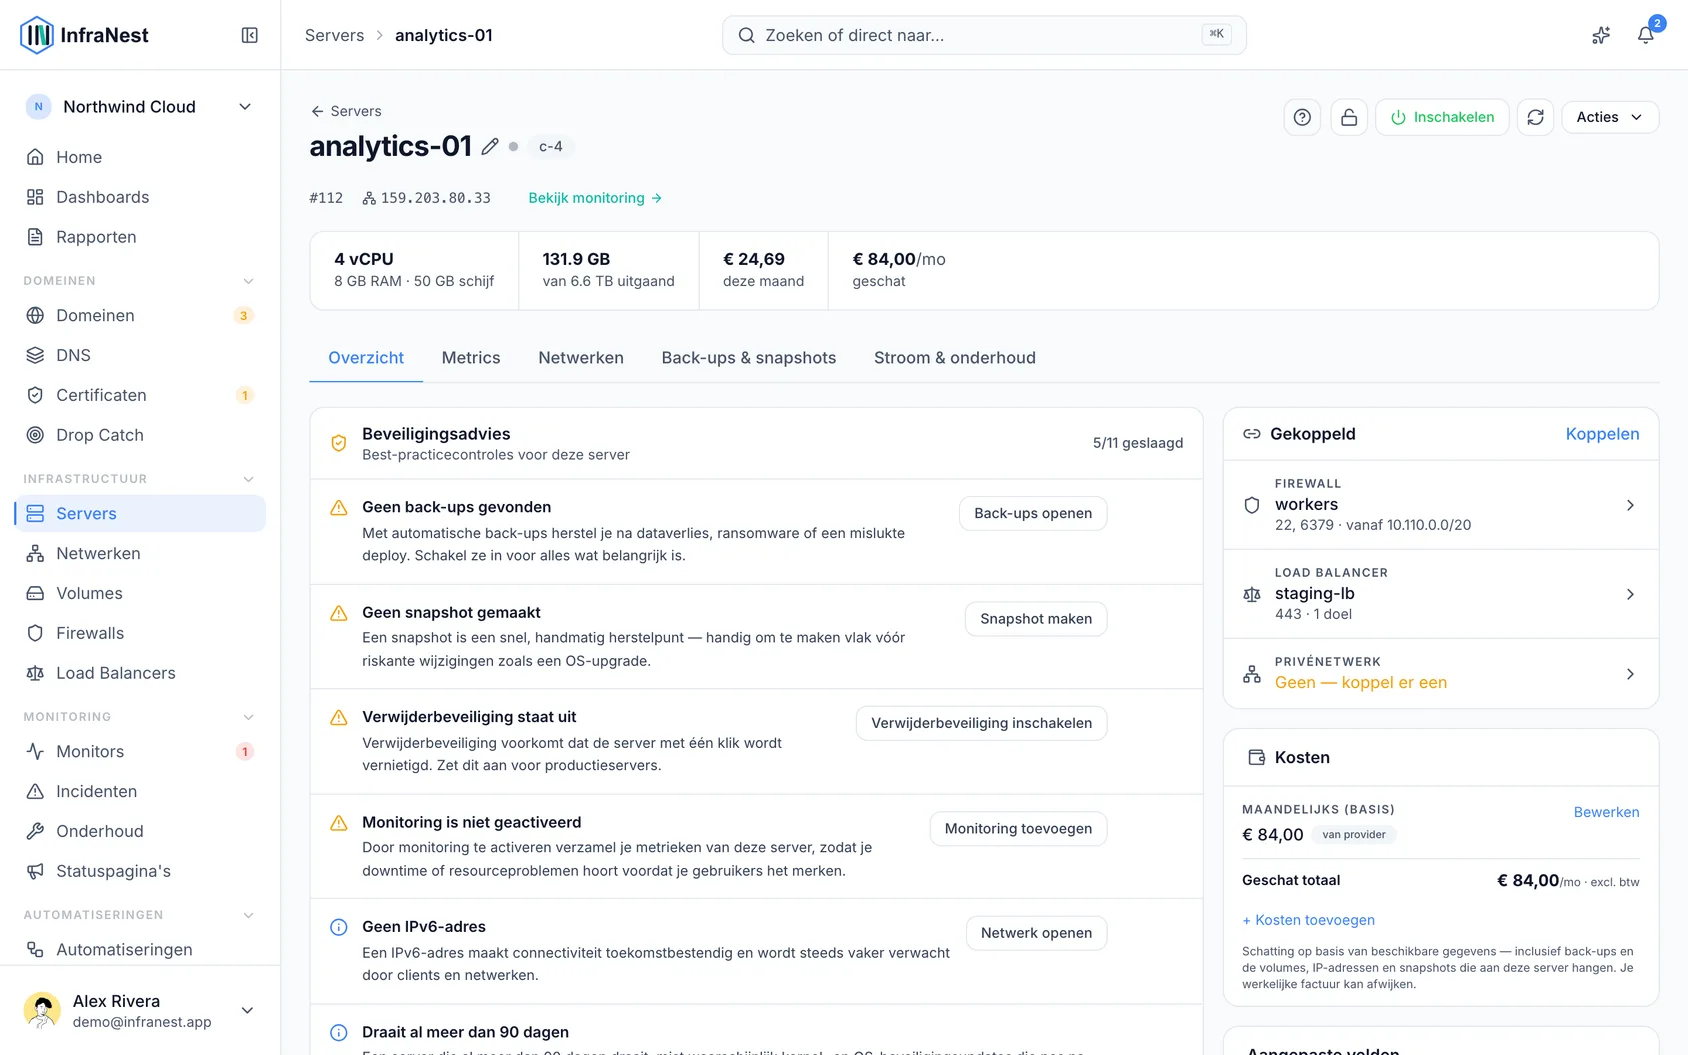Toggle server power with Inschakelen
Viewport: 1688px width, 1055px height.
(1442, 117)
